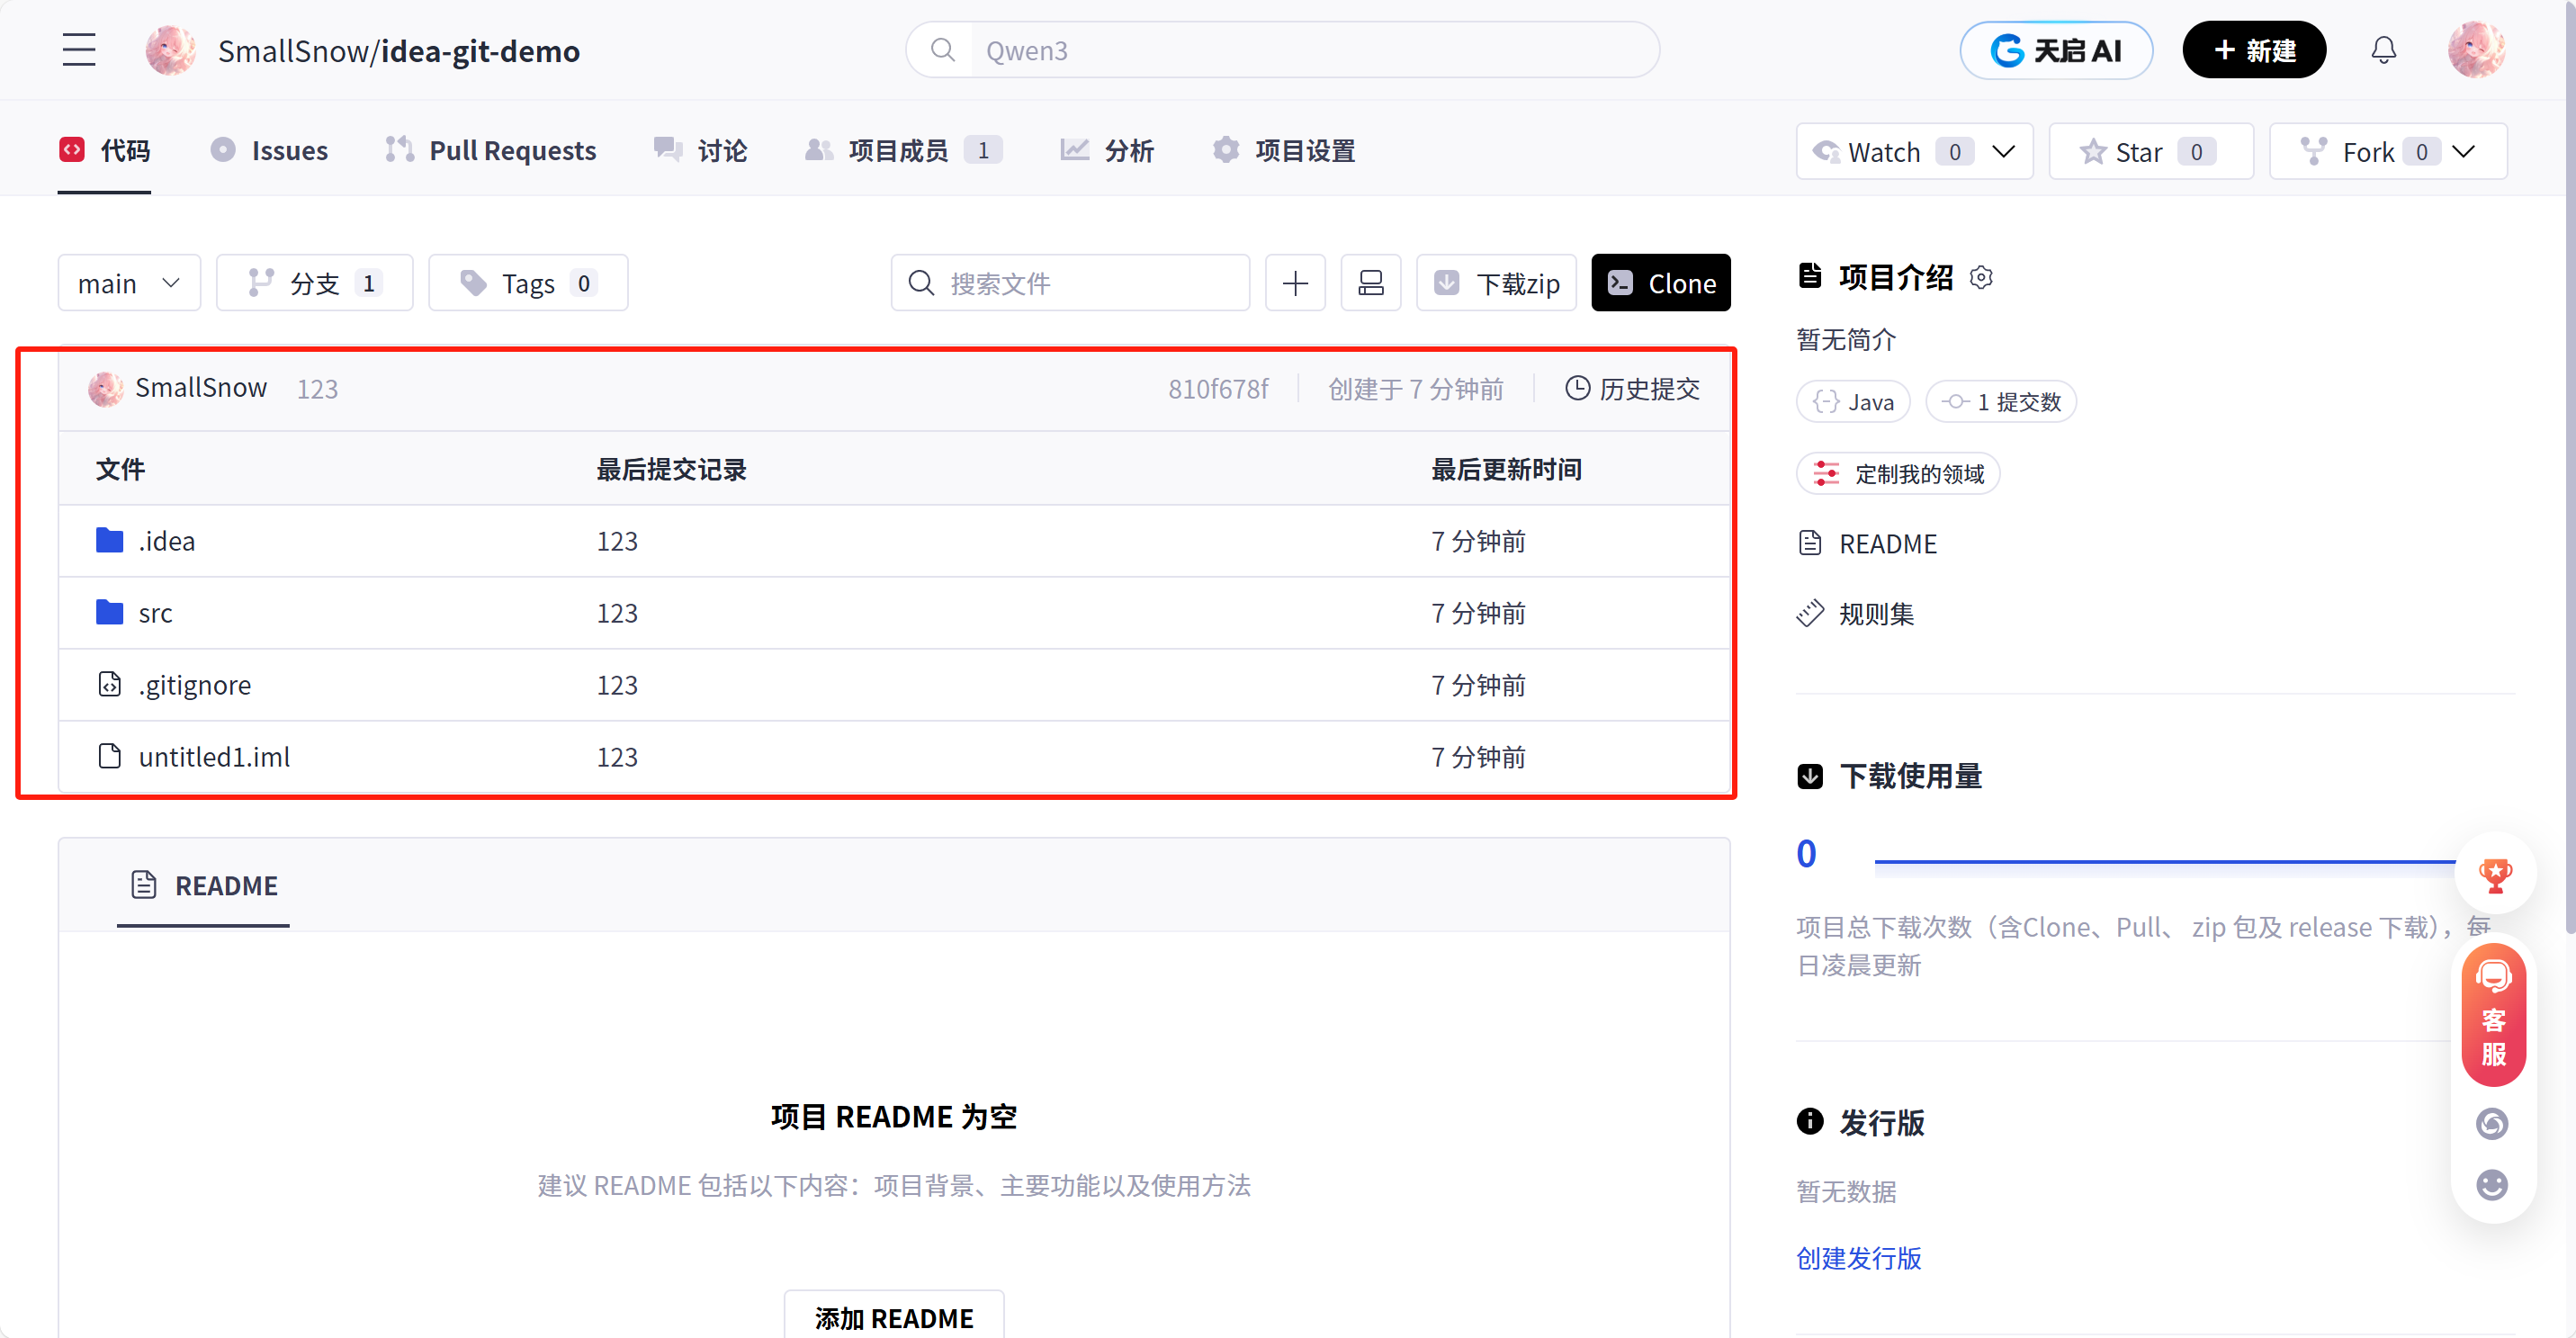2576x1338 pixels.
Task: Open the 客服 customer service icon
Action: coord(2492,1014)
